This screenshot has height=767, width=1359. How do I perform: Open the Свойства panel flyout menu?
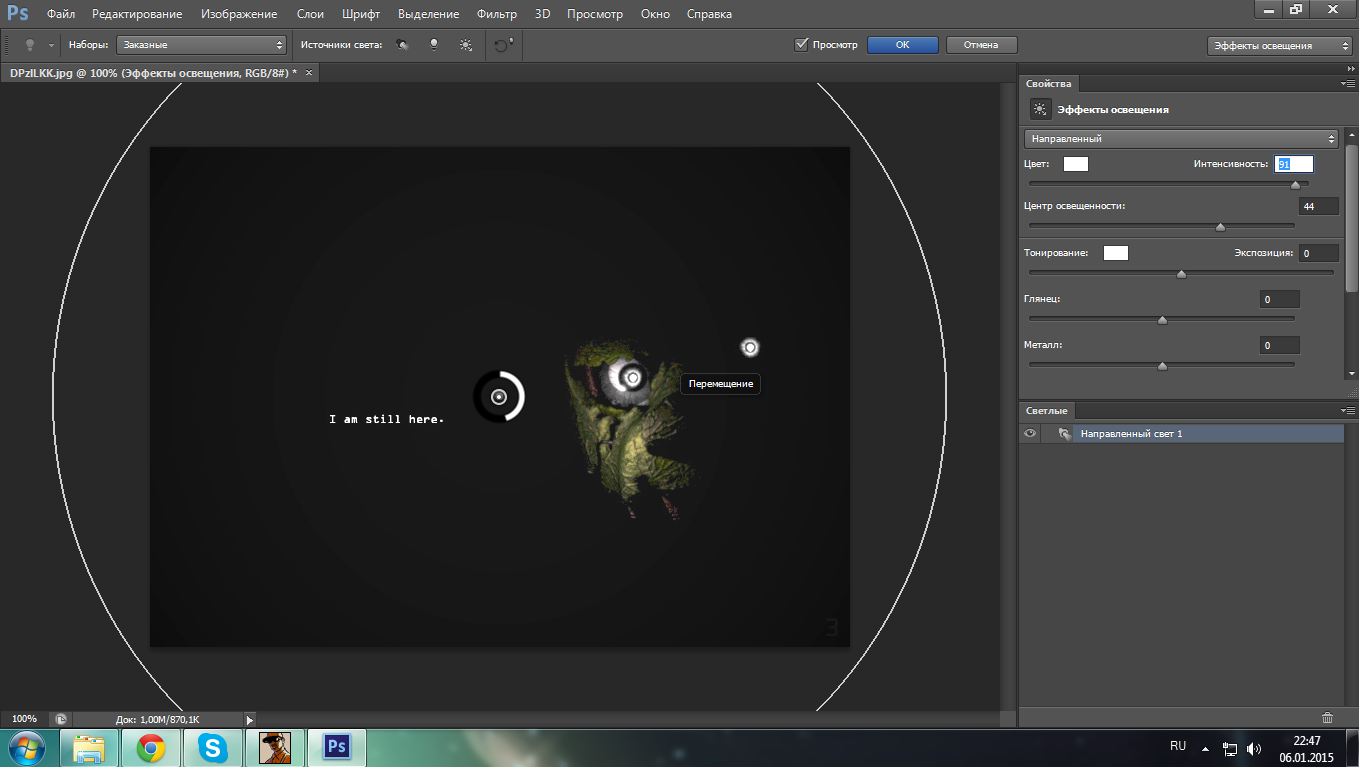(1346, 84)
